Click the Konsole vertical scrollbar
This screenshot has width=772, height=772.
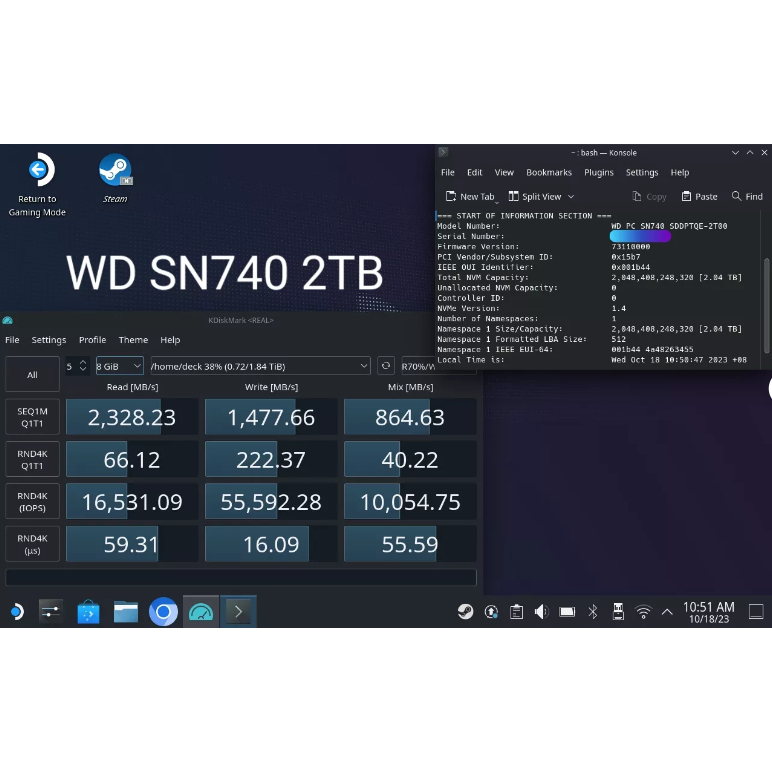pyautogui.click(x=767, y=305)
